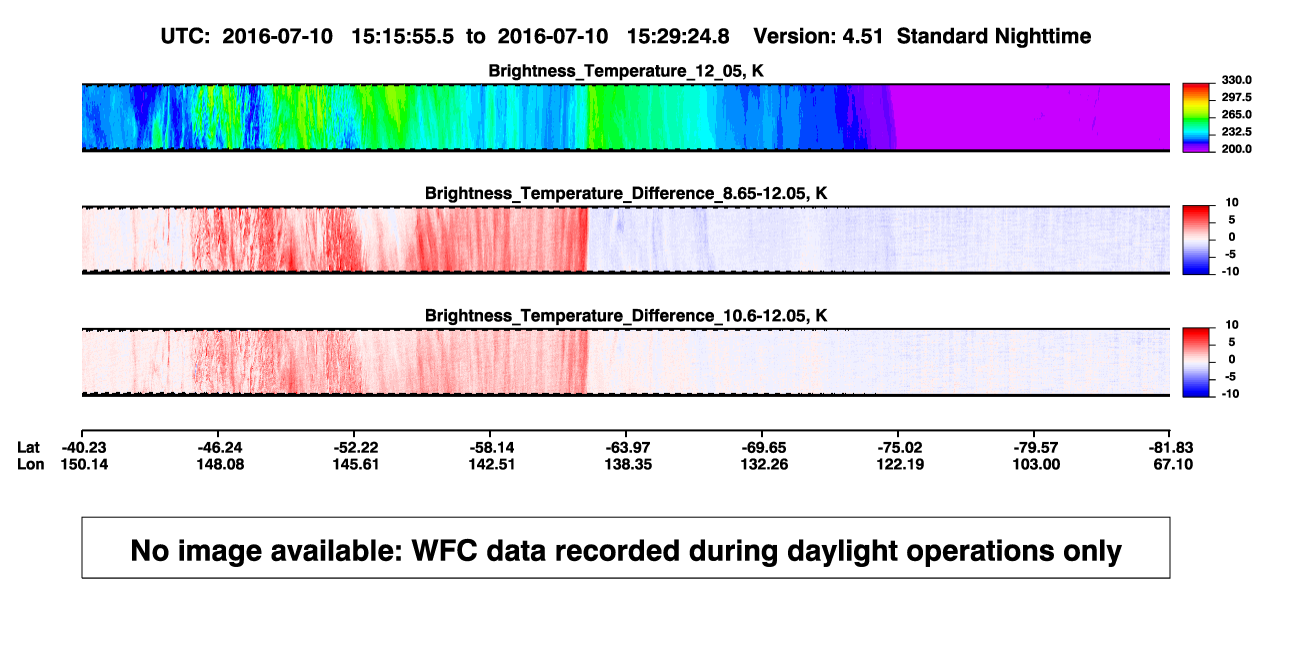Click latitude tick value -52.22
This screenshot has height=667, width=1300.
355,447
